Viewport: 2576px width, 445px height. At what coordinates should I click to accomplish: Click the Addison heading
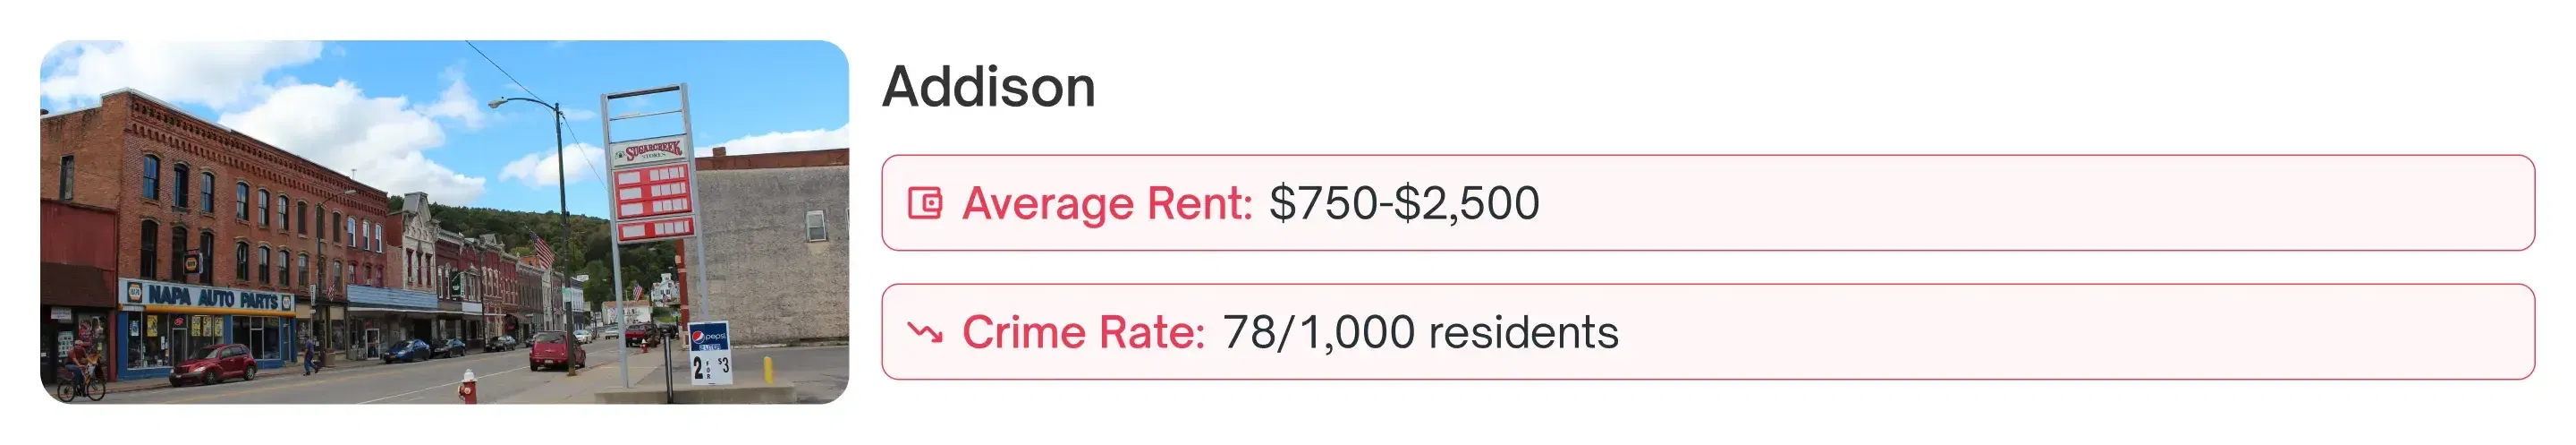pos(989,87)
